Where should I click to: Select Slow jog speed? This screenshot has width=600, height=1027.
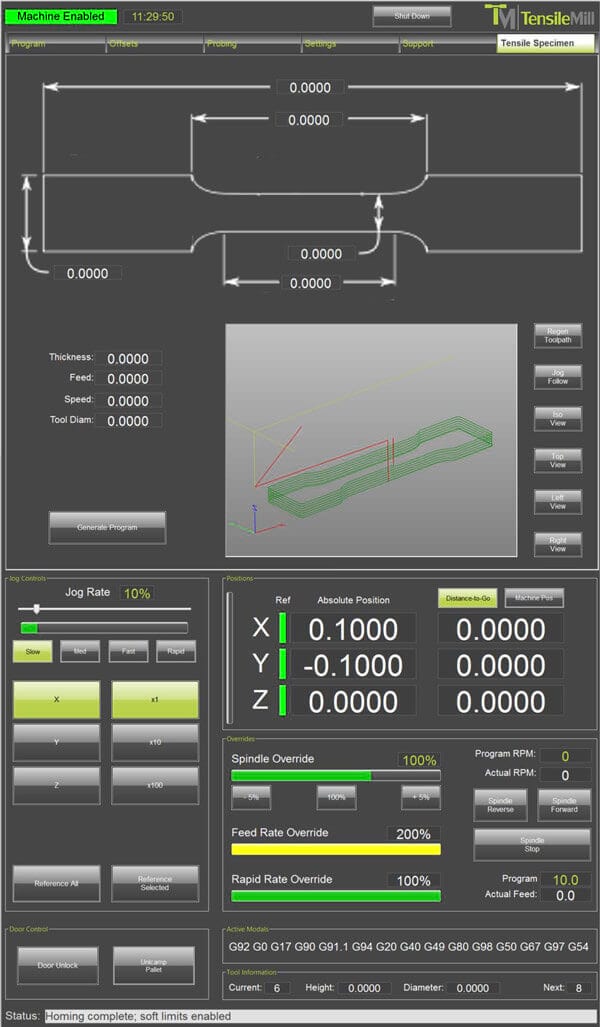point(32,652)
